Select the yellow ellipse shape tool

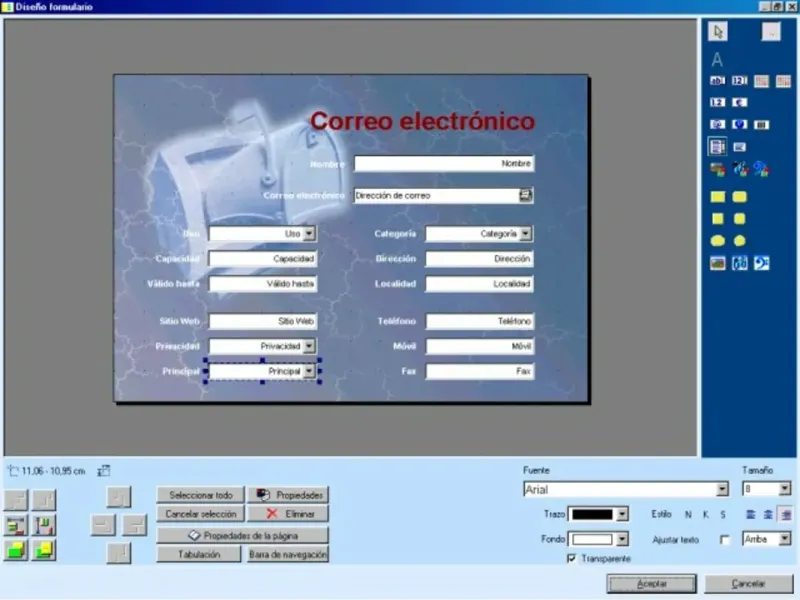(x=718, y=241)
